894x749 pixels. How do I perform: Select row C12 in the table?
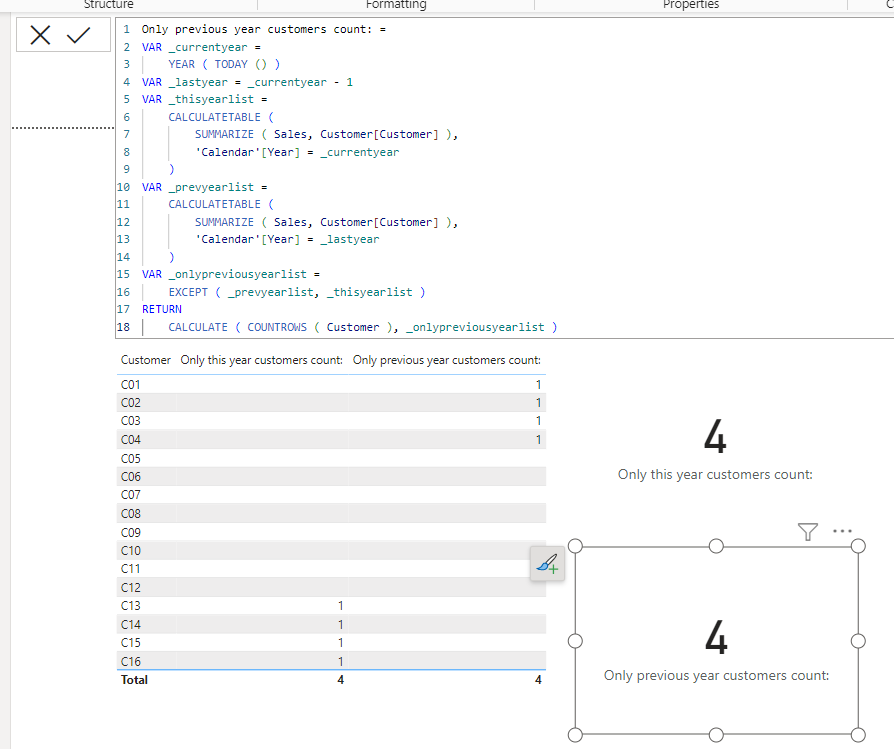(331, 587)
